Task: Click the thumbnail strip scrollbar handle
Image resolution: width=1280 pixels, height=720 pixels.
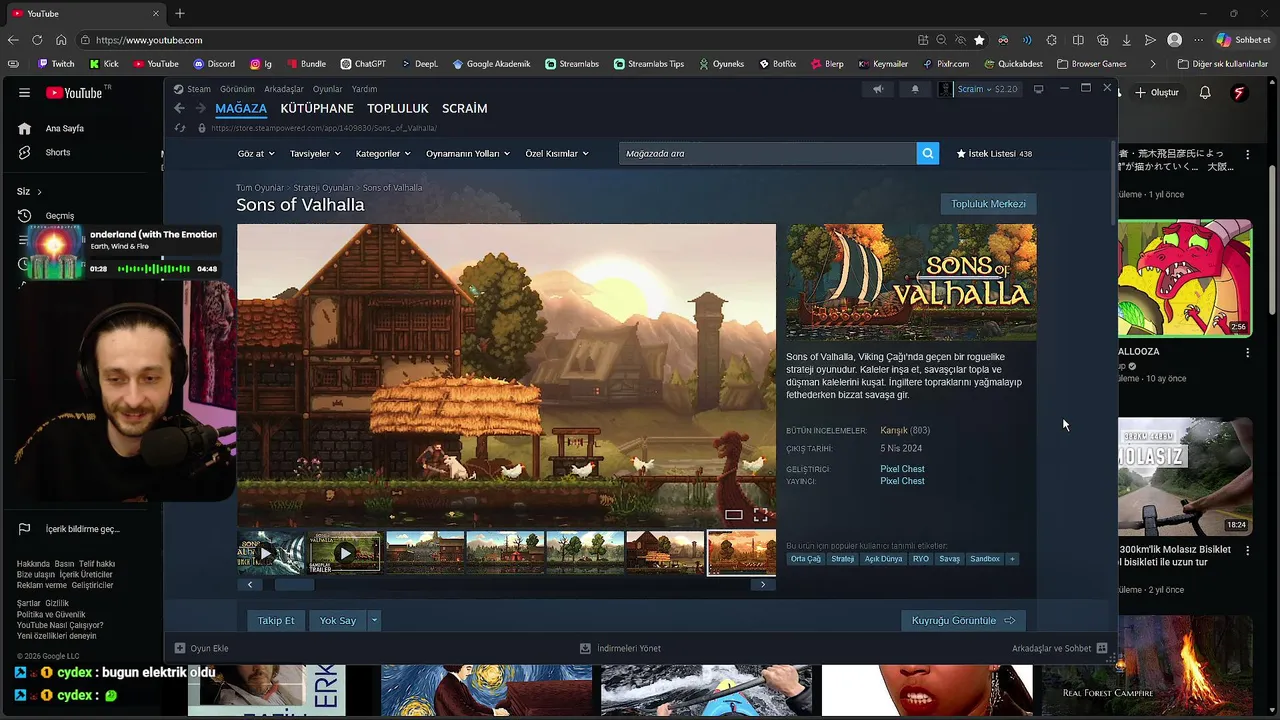Action: point(294,585)
